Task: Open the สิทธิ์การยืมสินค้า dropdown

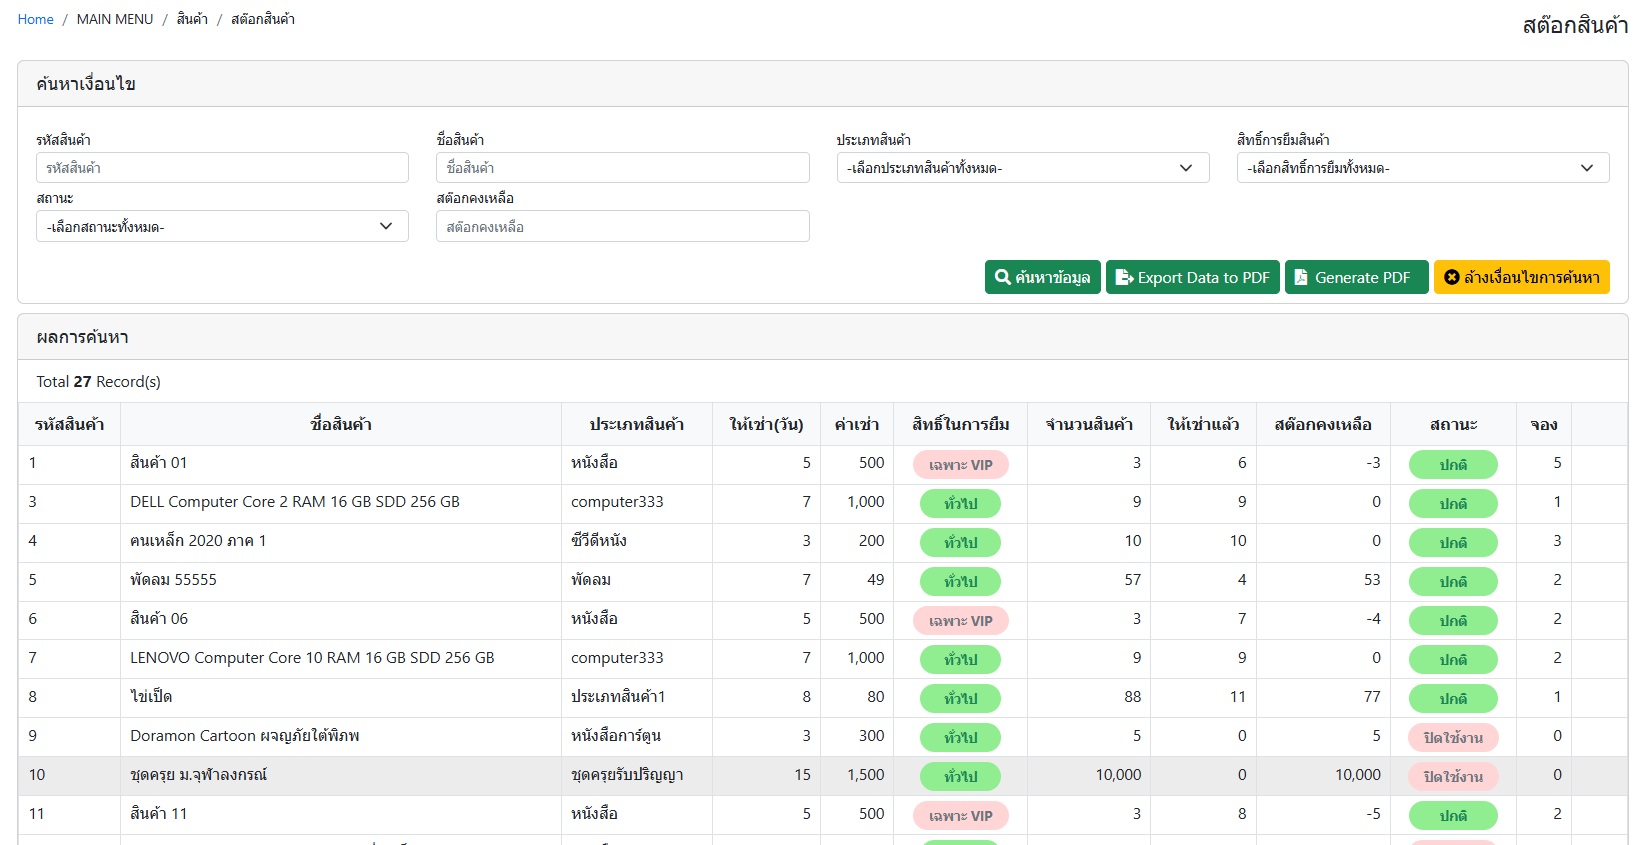Action: [x=1423, y=168]
